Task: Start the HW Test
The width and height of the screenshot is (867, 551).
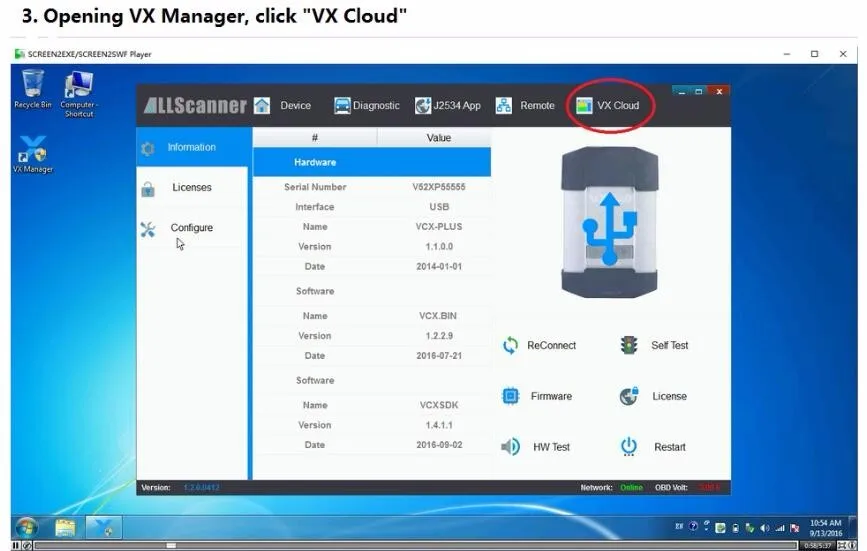Action: tap(535, 447)
